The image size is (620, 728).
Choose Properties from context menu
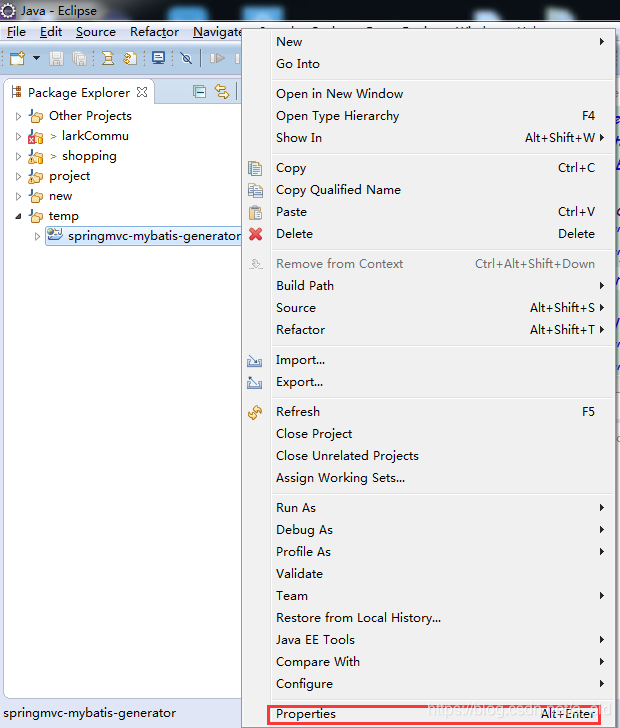(434, 714)
